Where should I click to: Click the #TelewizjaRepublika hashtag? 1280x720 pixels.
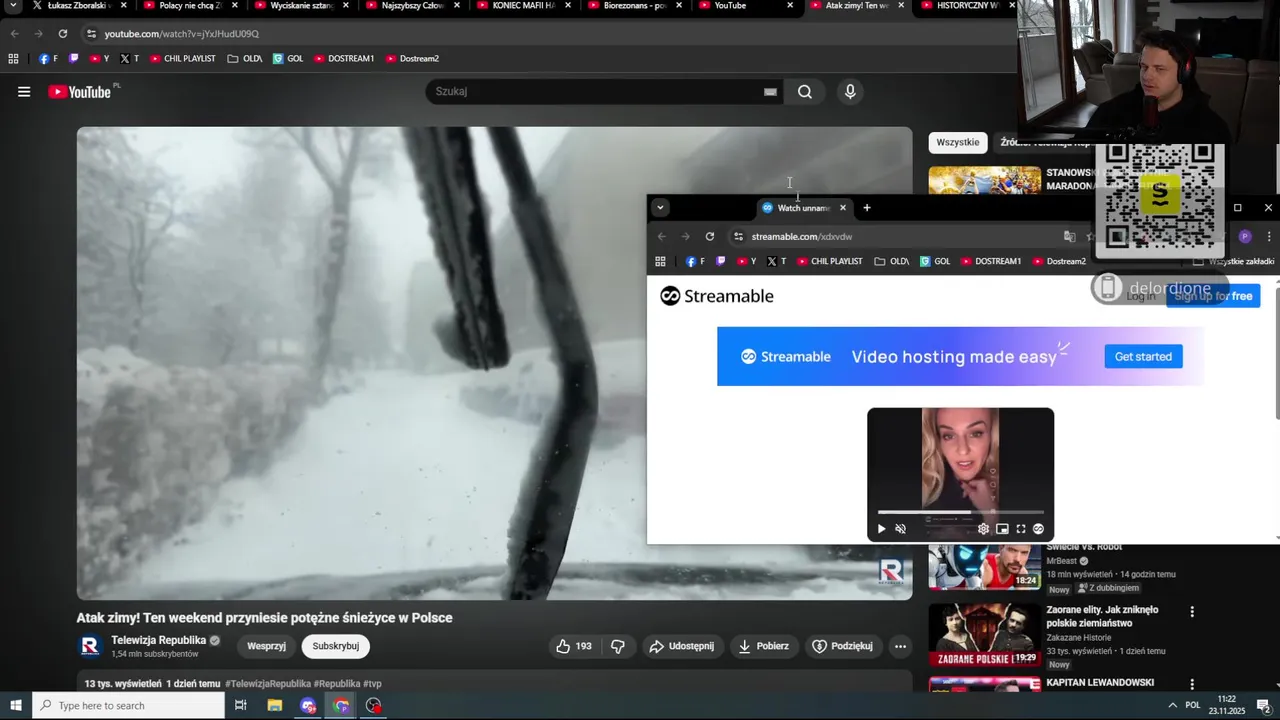pyautogui.click(x=268, y=684)
